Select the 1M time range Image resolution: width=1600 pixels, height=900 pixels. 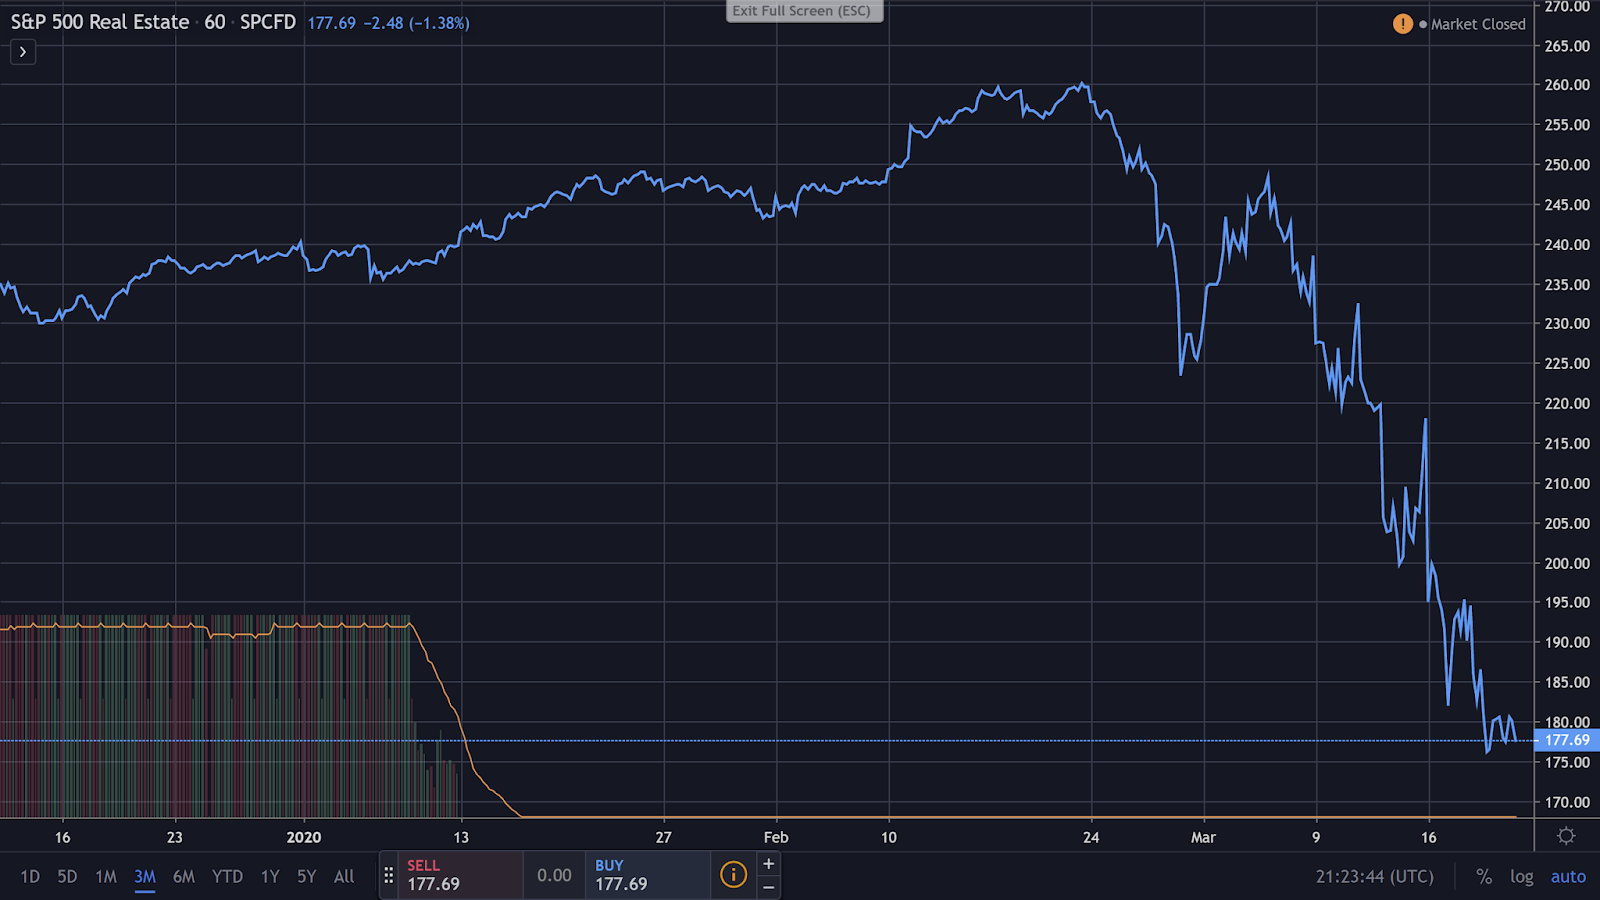pyautogui.click(x=106, y=877)
